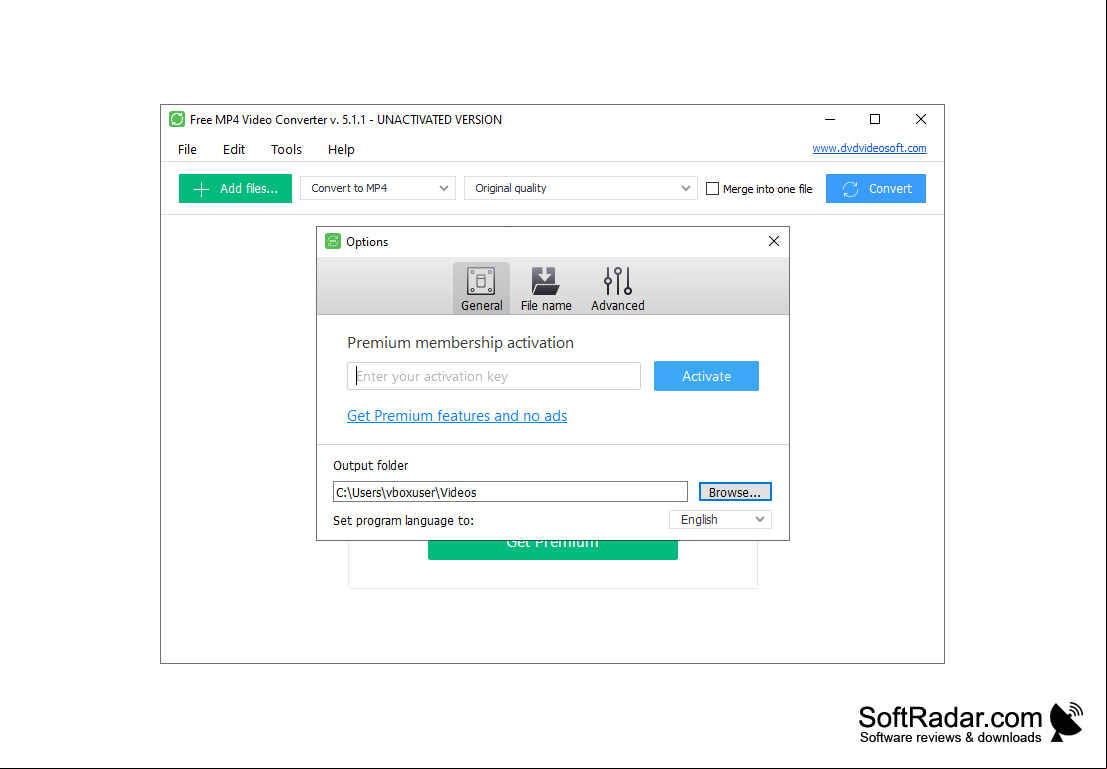This screenshot has height=769, width=1107.
Task: Click the Free MP4 Video Converter app icon
Action: click(176, 119)
